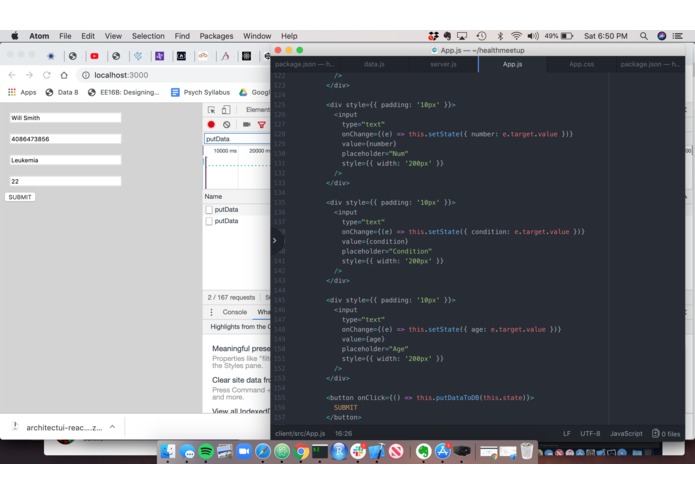The image size is (695, 494).
Task: Click the DevTools record network log button
Action: [211, 124]
